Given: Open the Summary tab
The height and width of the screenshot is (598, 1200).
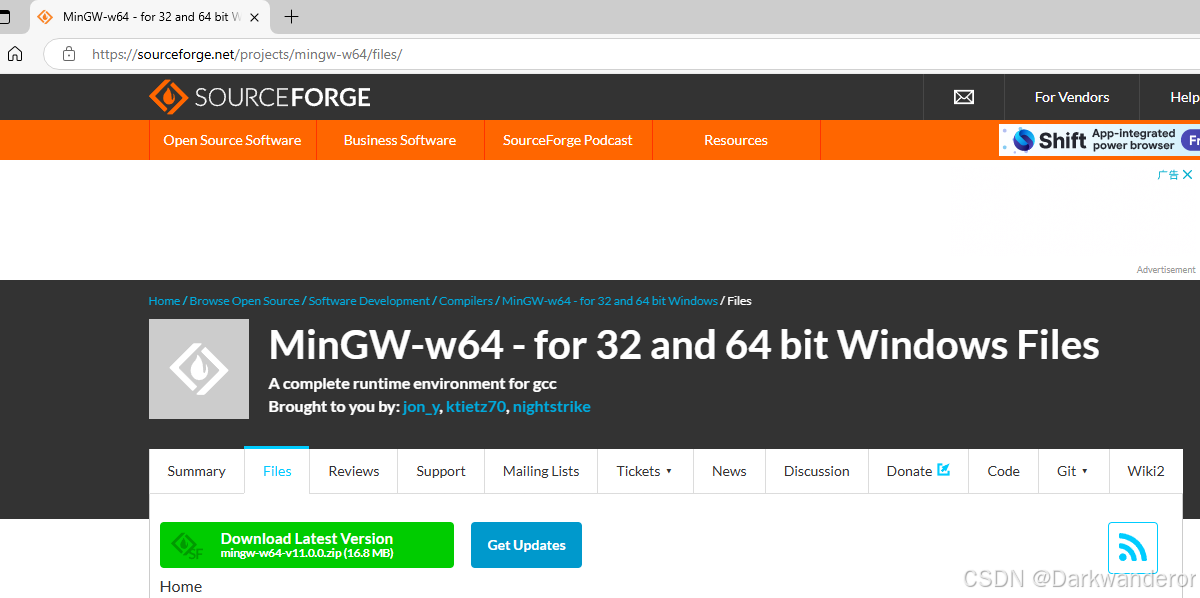Looking at the screenshot, I should pyautogui.click(x=196, y=471).
